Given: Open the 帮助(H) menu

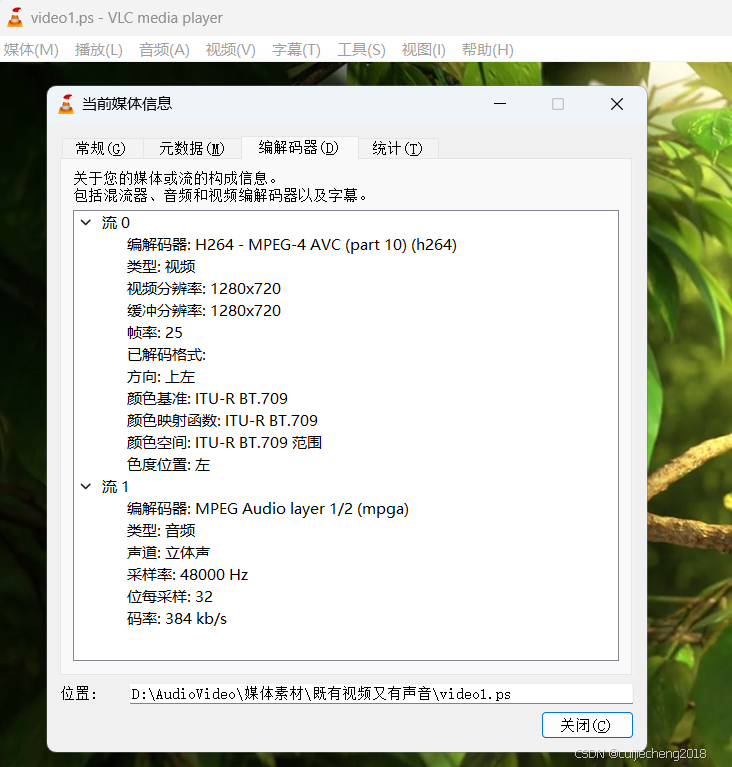Looking at the screenshot, I should [x=487, y=50].
